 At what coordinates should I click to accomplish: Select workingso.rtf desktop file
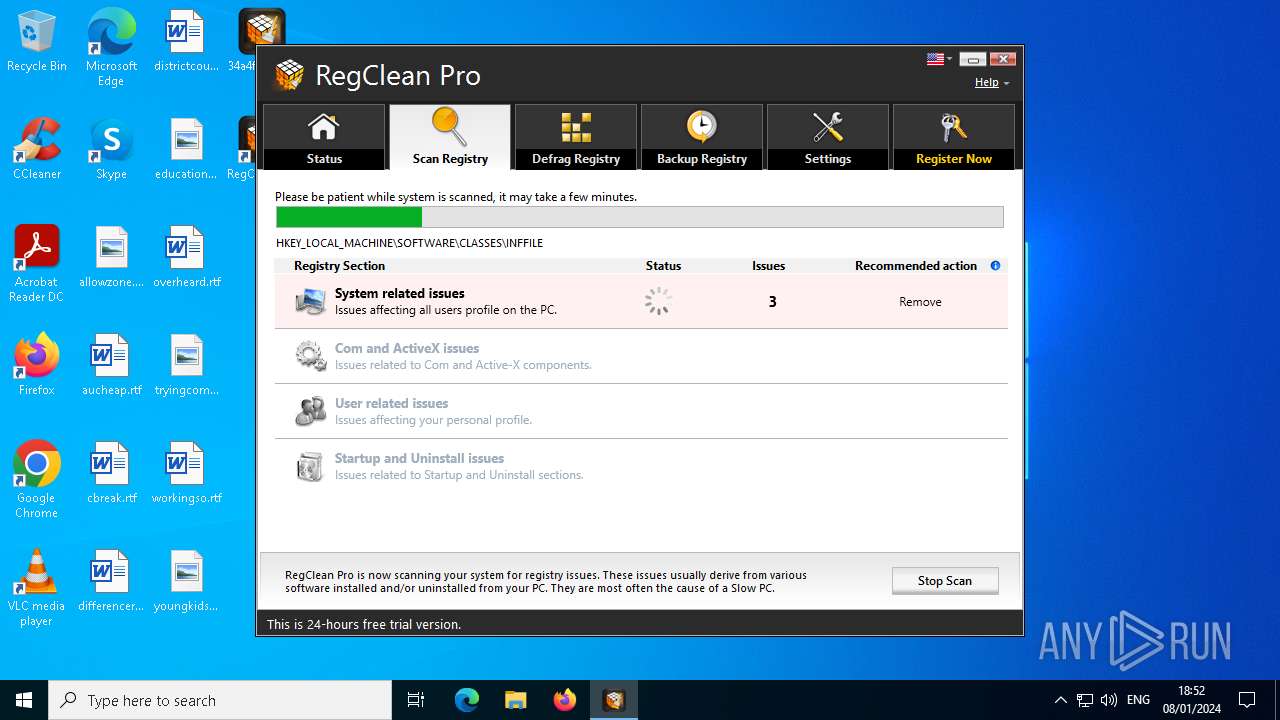pos(186,474)
